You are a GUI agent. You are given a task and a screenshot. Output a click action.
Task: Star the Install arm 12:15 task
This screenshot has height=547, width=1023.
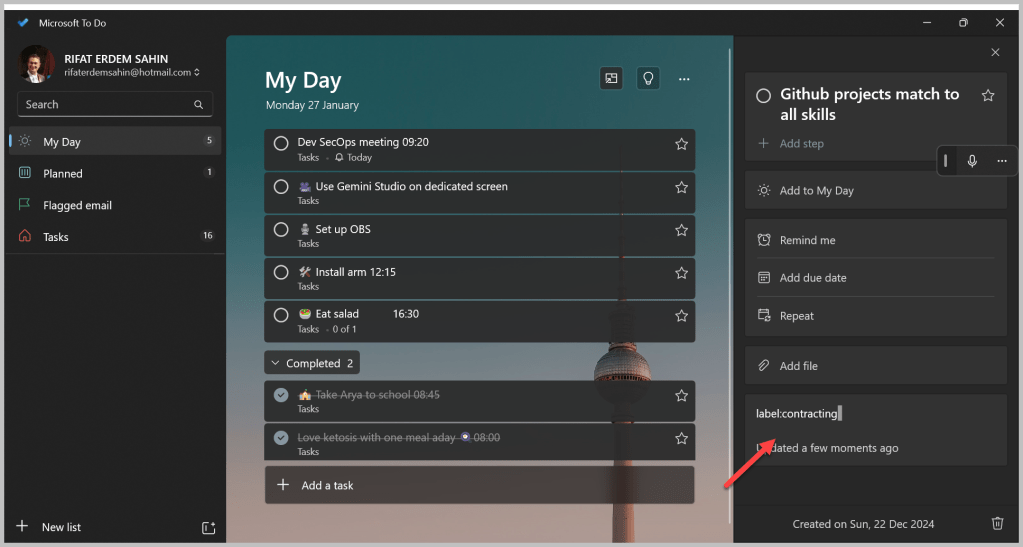[681, 273]
